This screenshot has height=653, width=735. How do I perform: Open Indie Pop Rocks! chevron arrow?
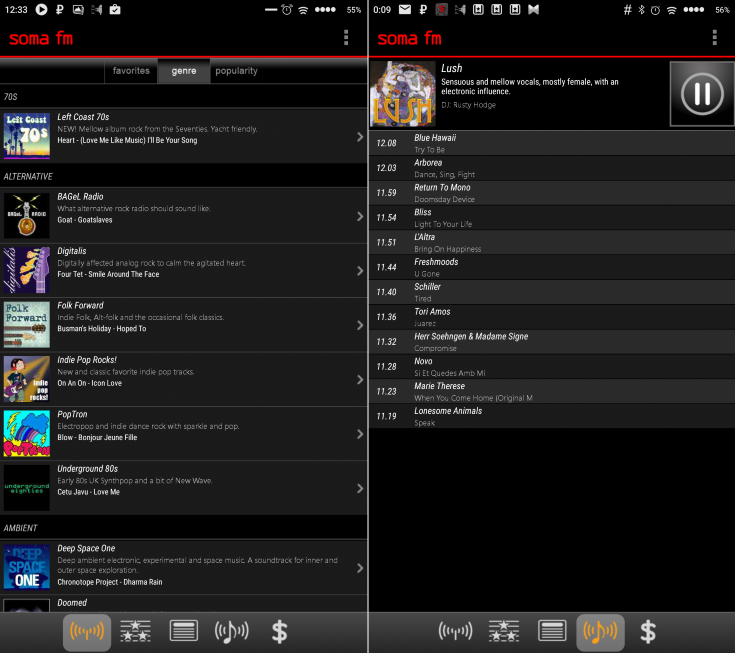(360, 379)
